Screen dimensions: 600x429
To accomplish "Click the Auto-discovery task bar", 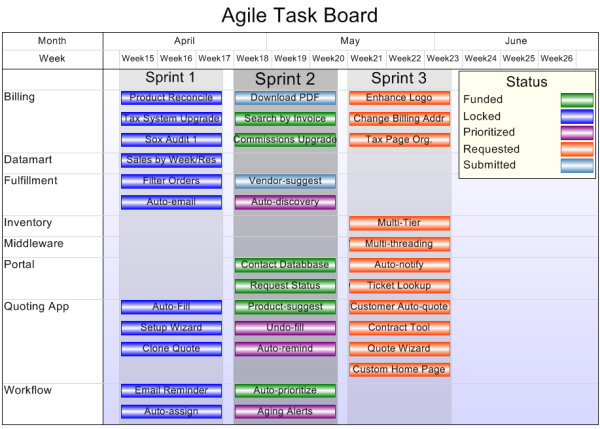I will click(285, 202).
